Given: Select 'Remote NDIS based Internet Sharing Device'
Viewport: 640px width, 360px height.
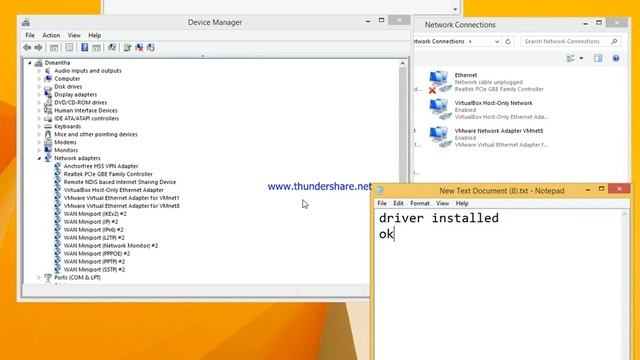Looking at the screenshot, I should [x=120, y=182].
